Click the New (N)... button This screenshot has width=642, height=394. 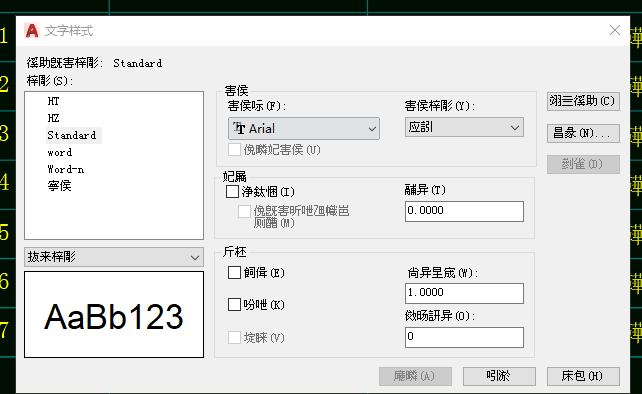583,133
